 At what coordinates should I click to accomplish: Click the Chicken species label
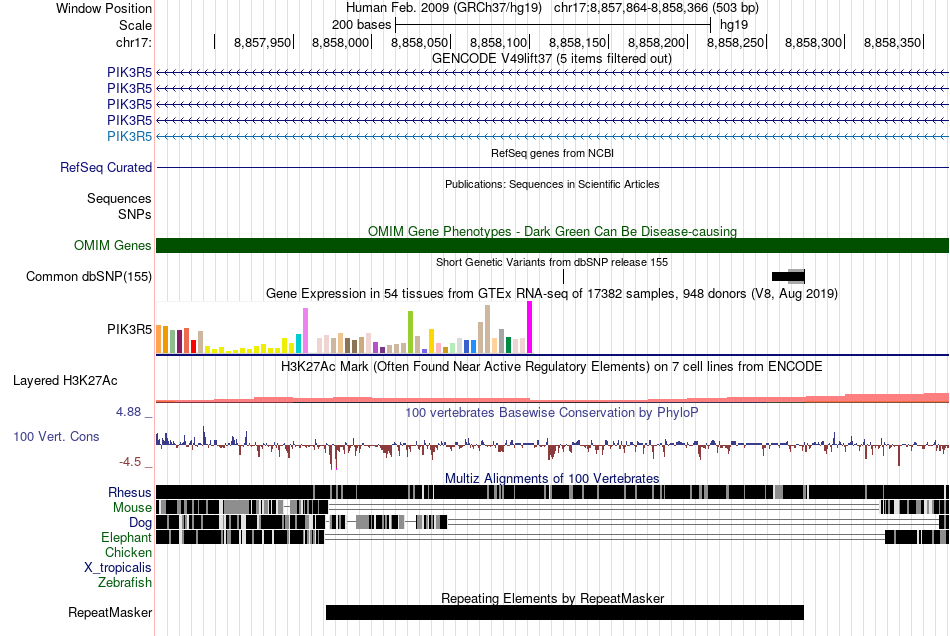click(x=128, y=552)
